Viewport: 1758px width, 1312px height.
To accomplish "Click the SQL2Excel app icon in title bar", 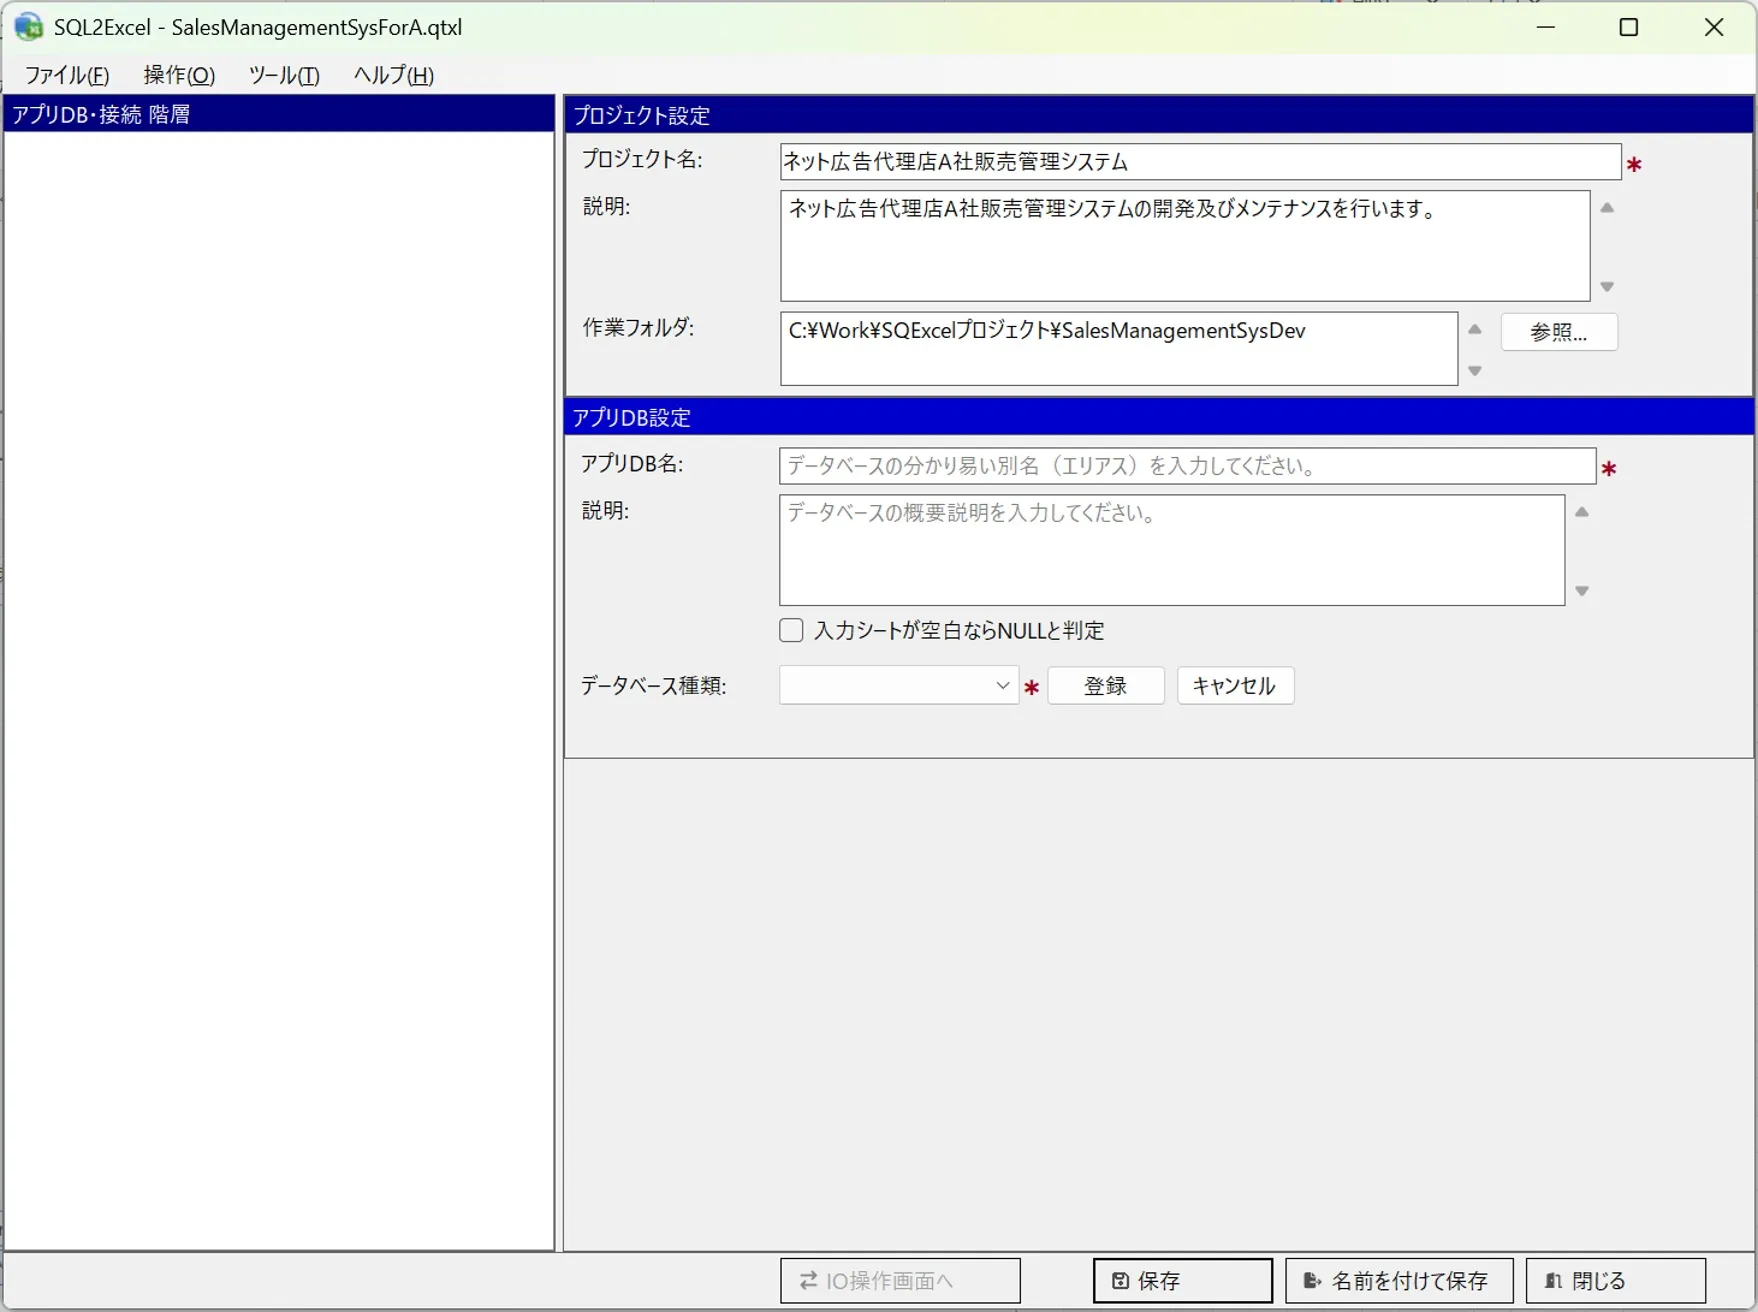I will [28, 27].
